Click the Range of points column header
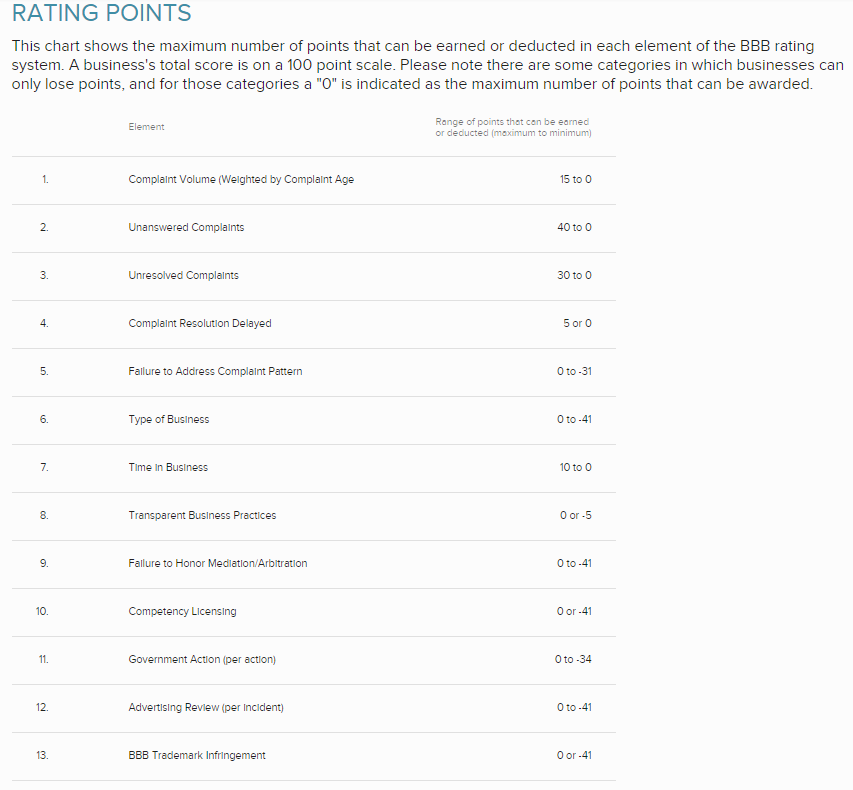Viewport: 853px width, 790px height. tap(513, 127)
